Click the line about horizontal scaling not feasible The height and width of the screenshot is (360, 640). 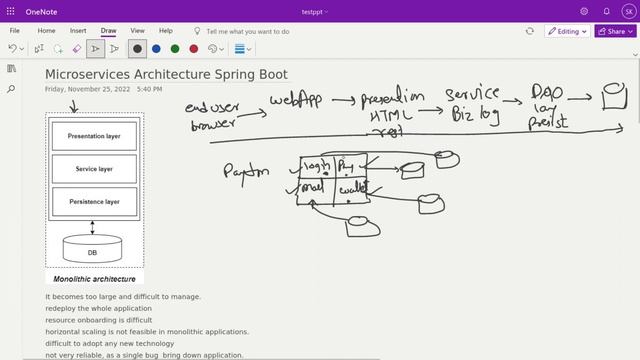tap(147, 332)
